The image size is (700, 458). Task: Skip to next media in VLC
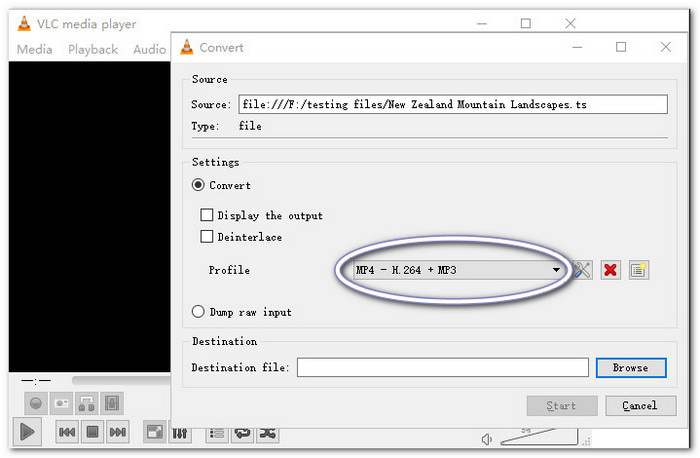coord(118,432)
